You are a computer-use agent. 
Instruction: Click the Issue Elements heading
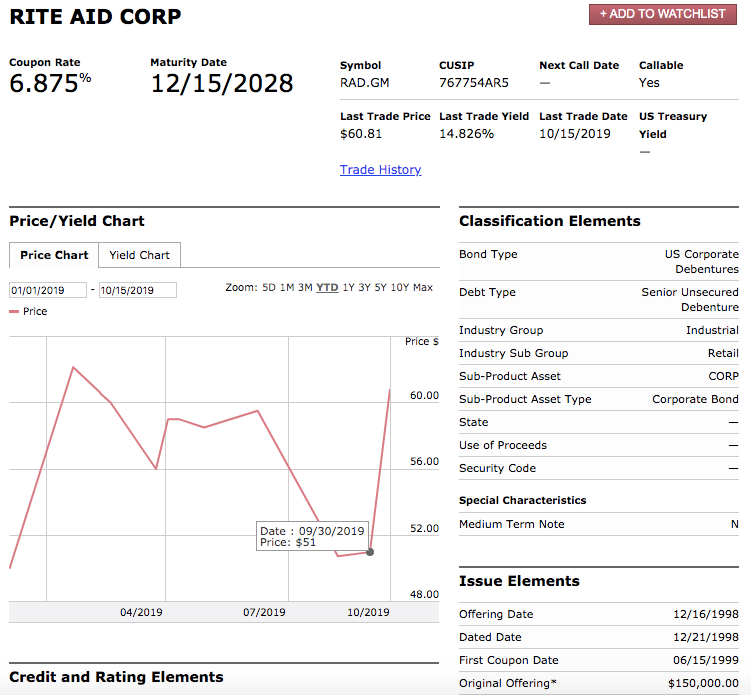pyautogui.click(x=519, y=581)
